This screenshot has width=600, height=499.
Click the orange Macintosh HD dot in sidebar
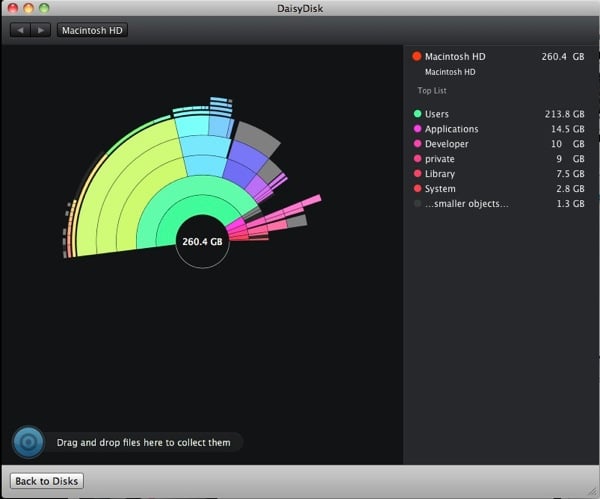pyautogui.click(x=417, y=56)
